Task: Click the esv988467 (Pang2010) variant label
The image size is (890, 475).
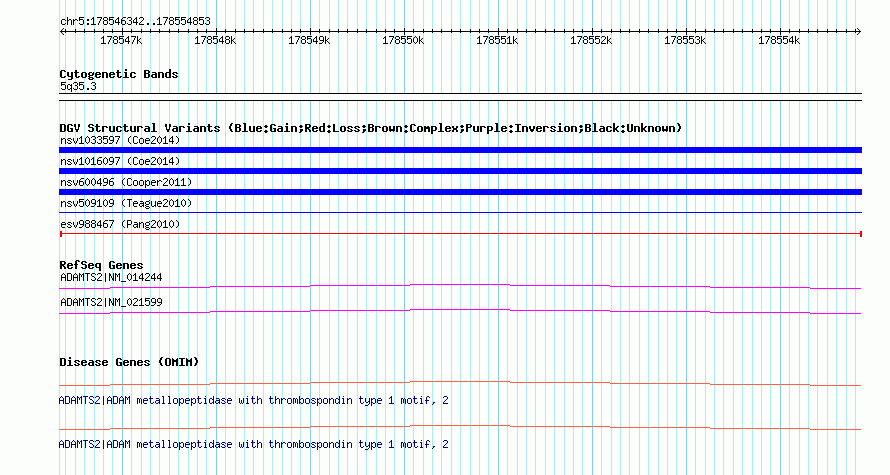Action: pos(120,224)
